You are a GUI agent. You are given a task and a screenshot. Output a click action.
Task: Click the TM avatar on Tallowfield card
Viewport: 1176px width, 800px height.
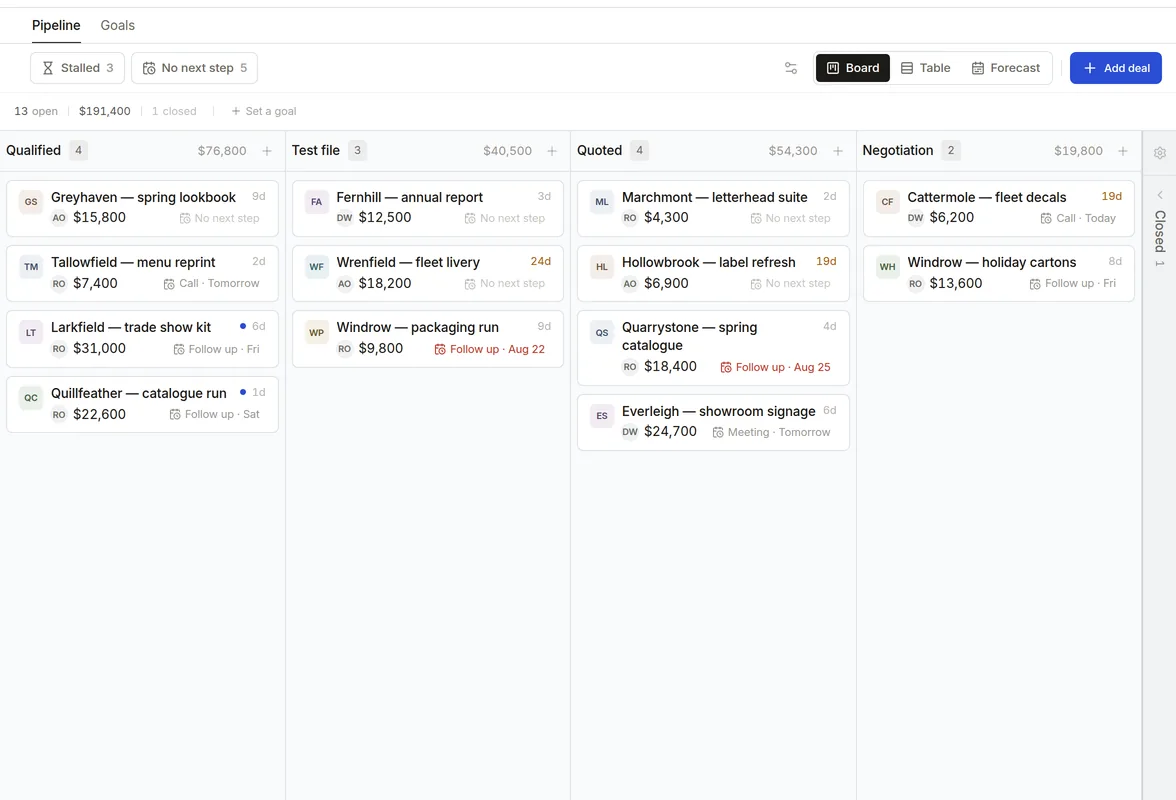[31, 267]
